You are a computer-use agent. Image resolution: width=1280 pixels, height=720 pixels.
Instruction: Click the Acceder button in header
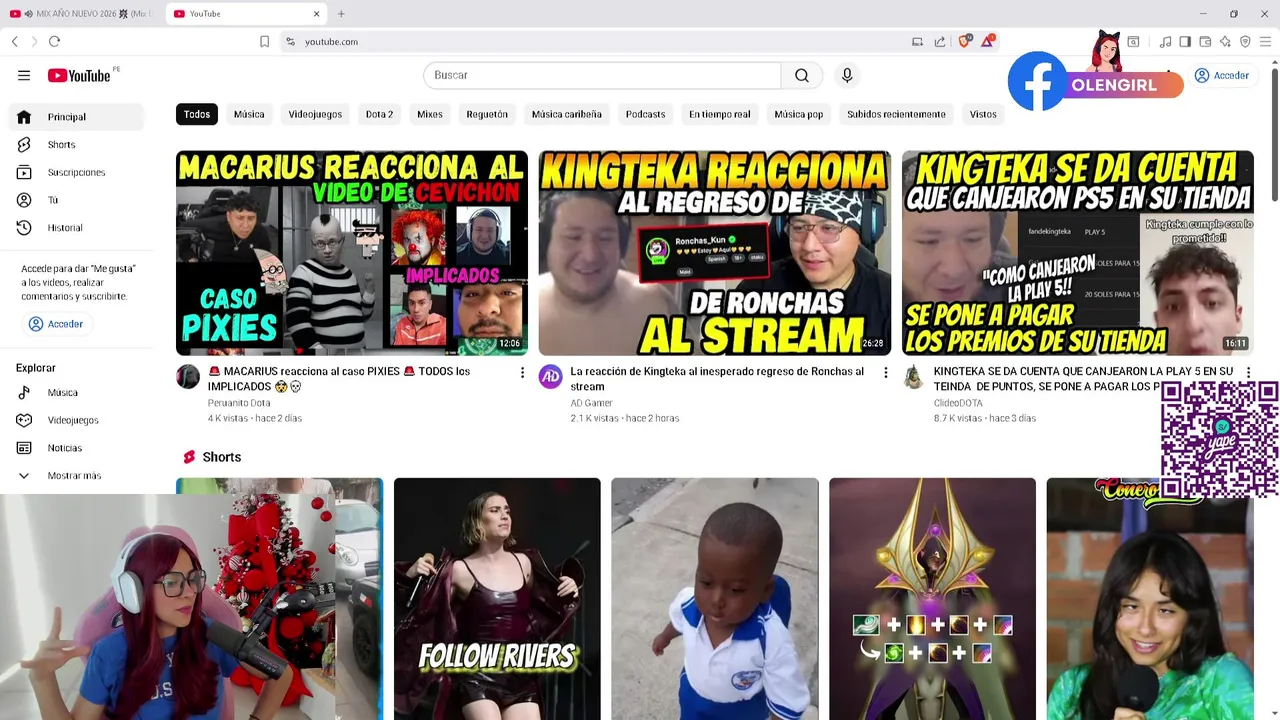(1221, 75)
